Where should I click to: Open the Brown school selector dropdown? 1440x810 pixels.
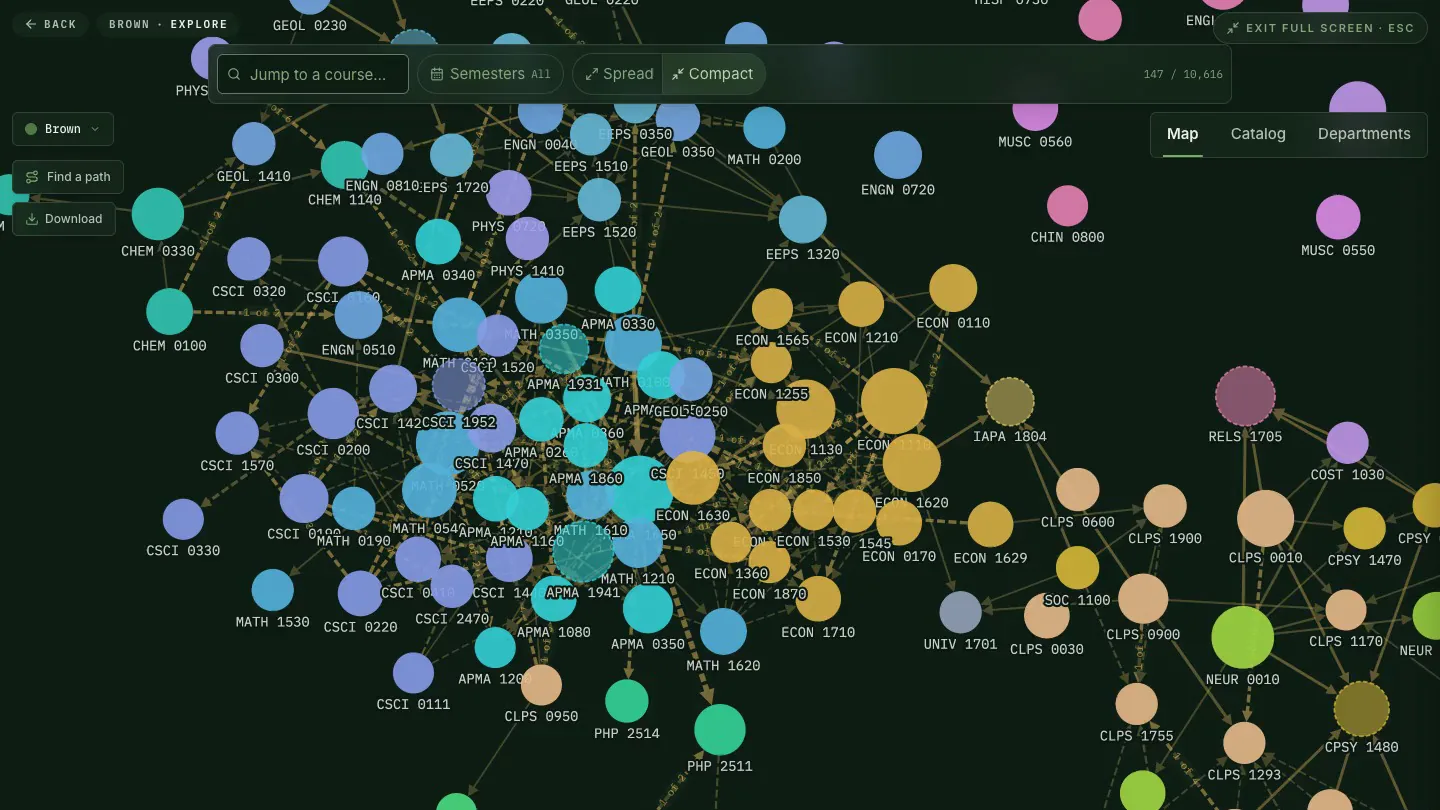click(x=63, y=129)
